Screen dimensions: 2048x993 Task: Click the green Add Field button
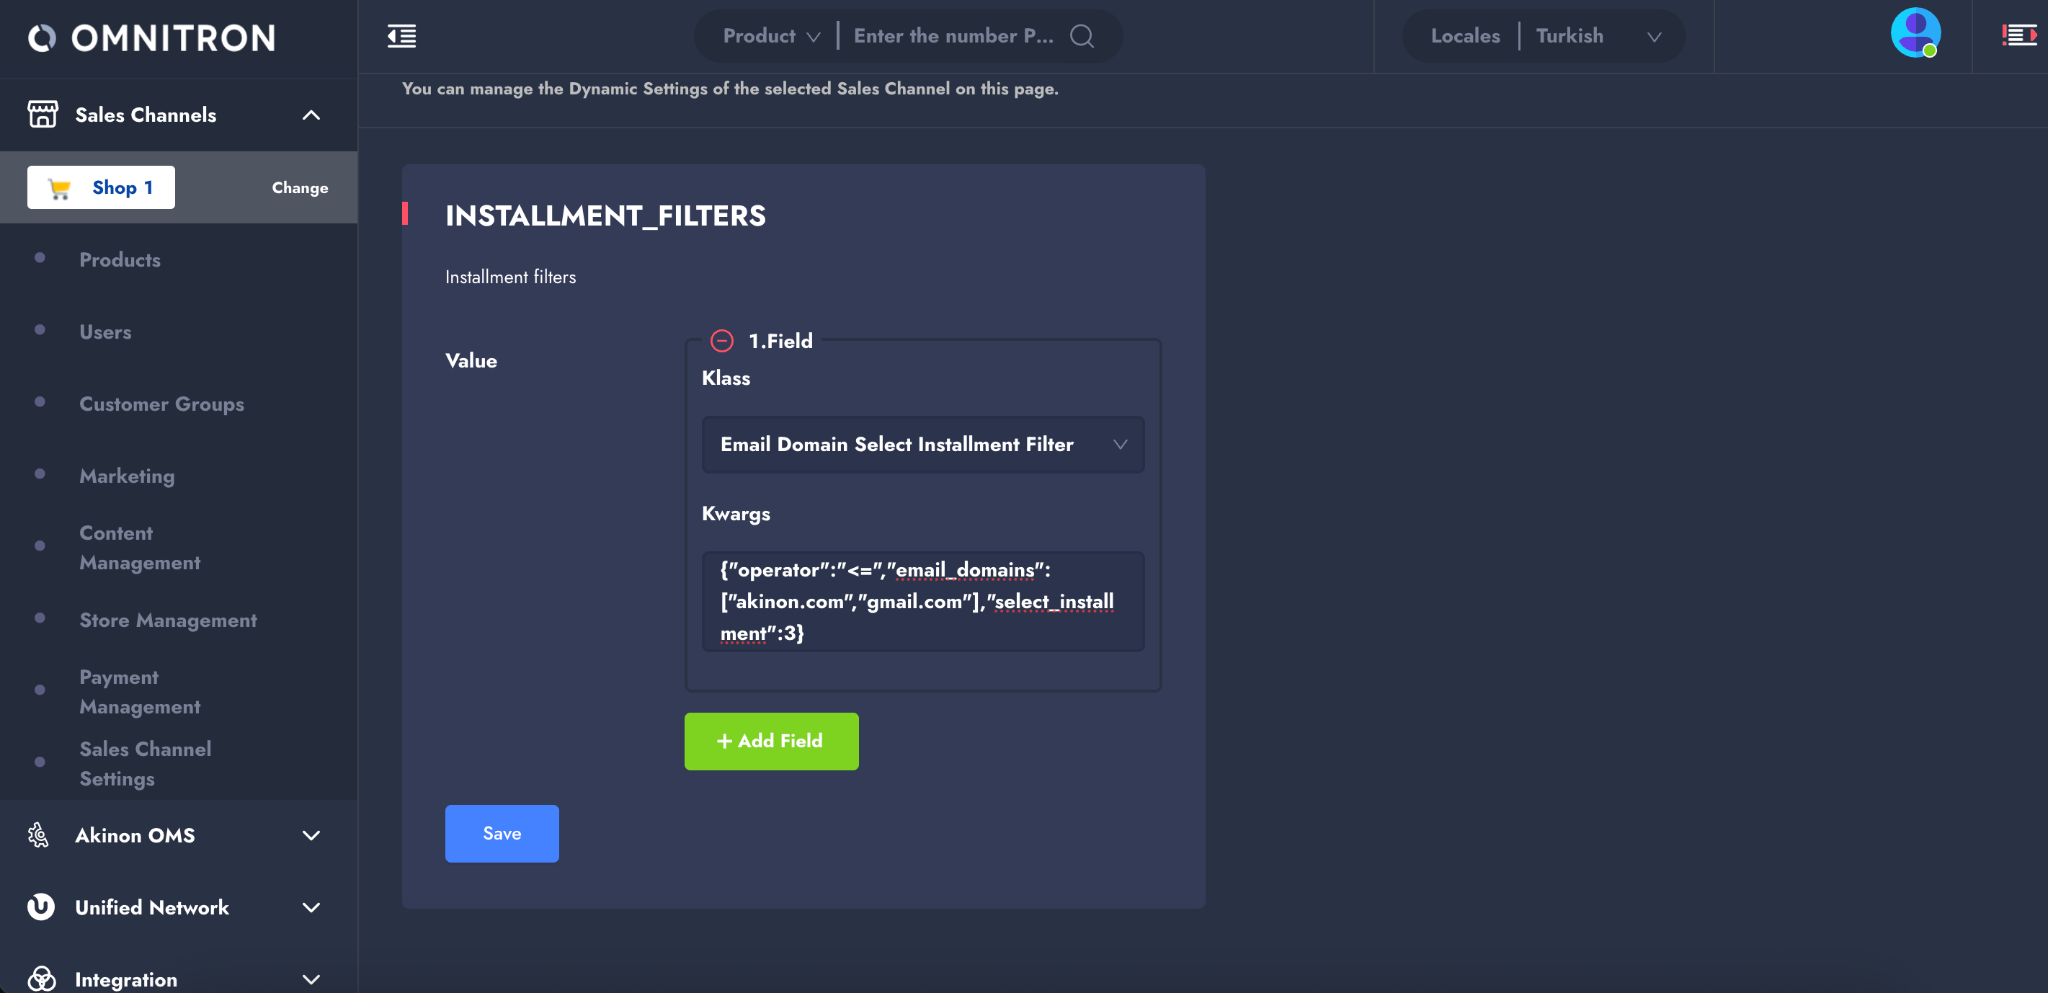pos(771,741)
